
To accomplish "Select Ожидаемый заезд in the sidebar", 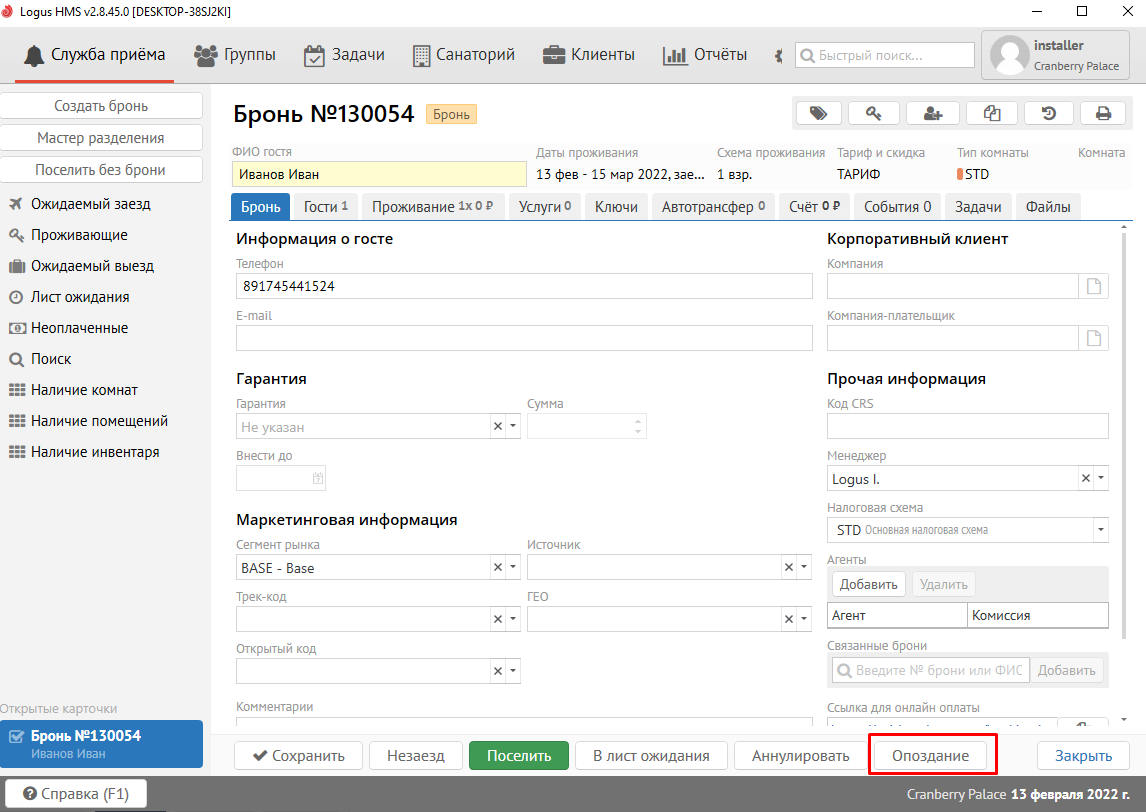I will click(90, 204).
